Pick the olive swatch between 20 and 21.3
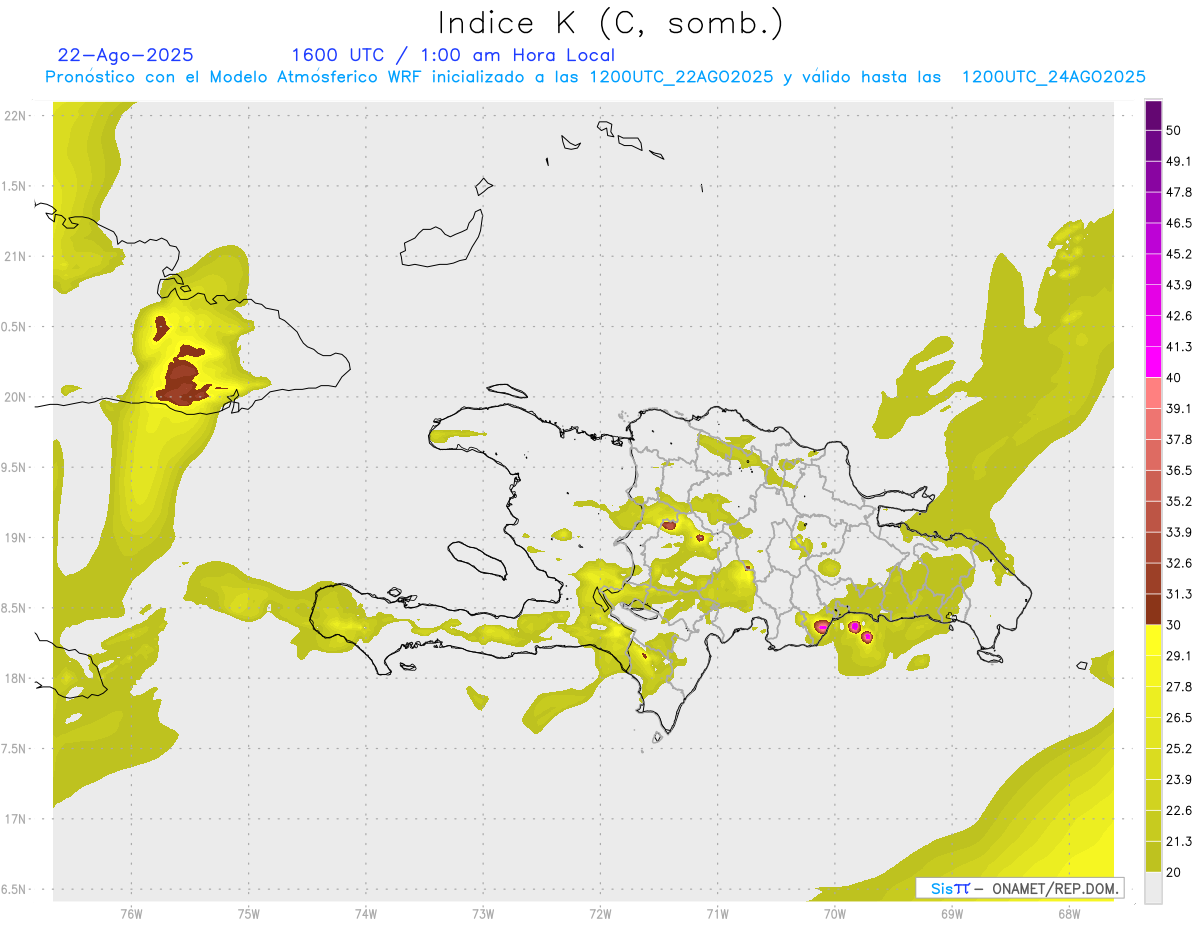The height and width of the screenshot is (927, 1200). coord(1153,857)
